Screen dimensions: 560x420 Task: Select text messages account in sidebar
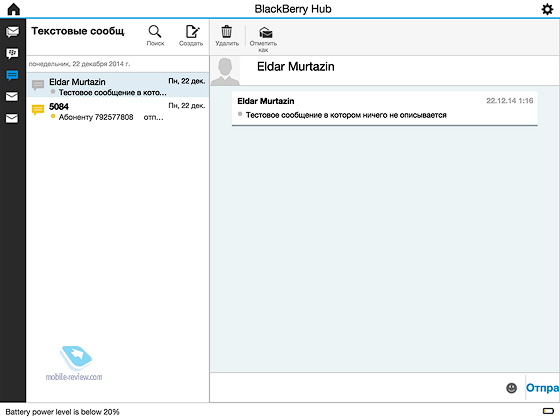click(x=12, y=75)
